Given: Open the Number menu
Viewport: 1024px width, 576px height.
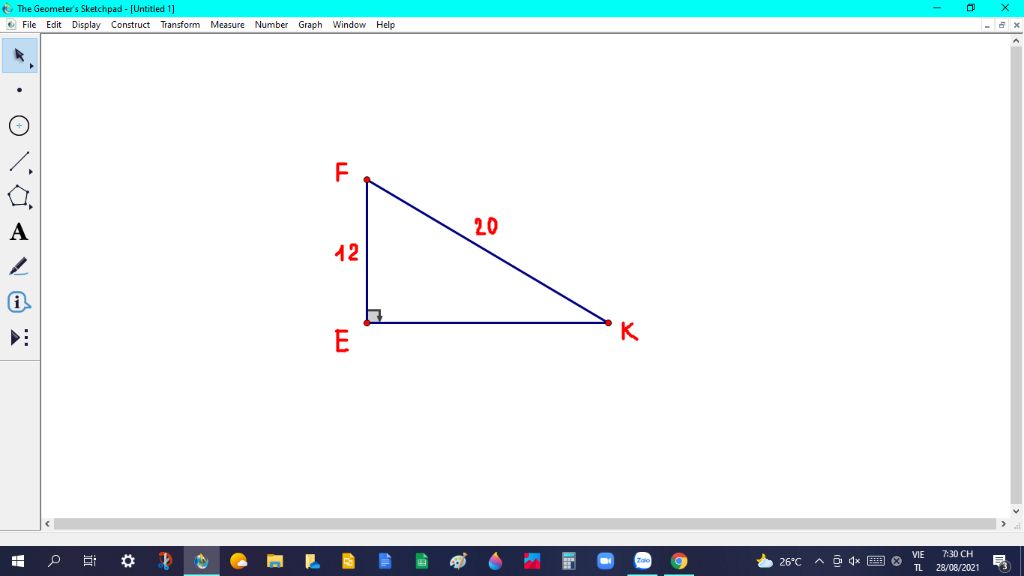Looking at the screenshot, I should pos(271,25).
